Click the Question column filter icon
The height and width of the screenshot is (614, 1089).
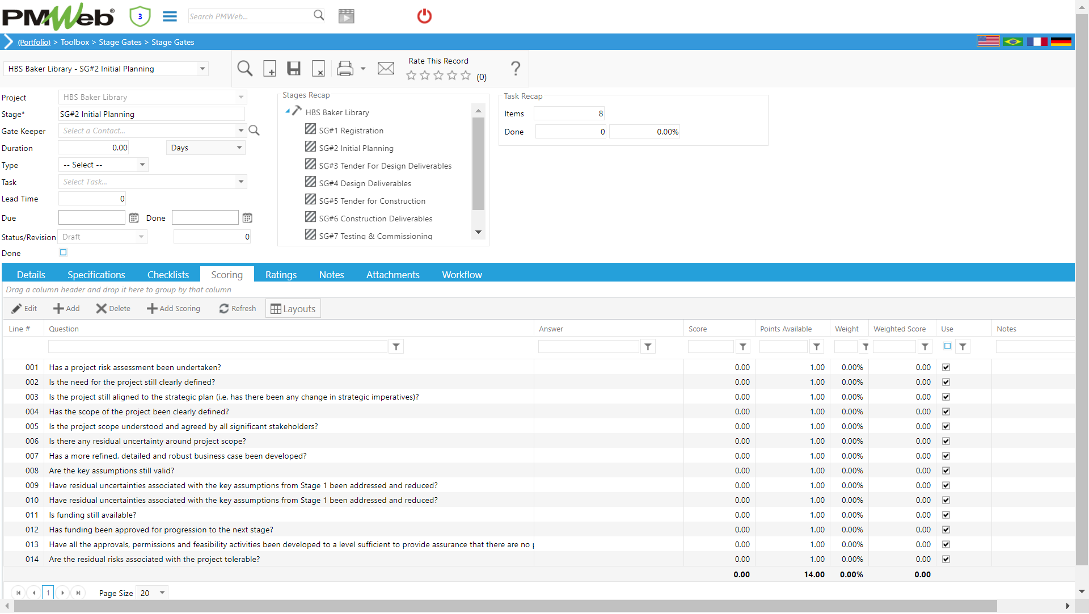coord(396,347)
